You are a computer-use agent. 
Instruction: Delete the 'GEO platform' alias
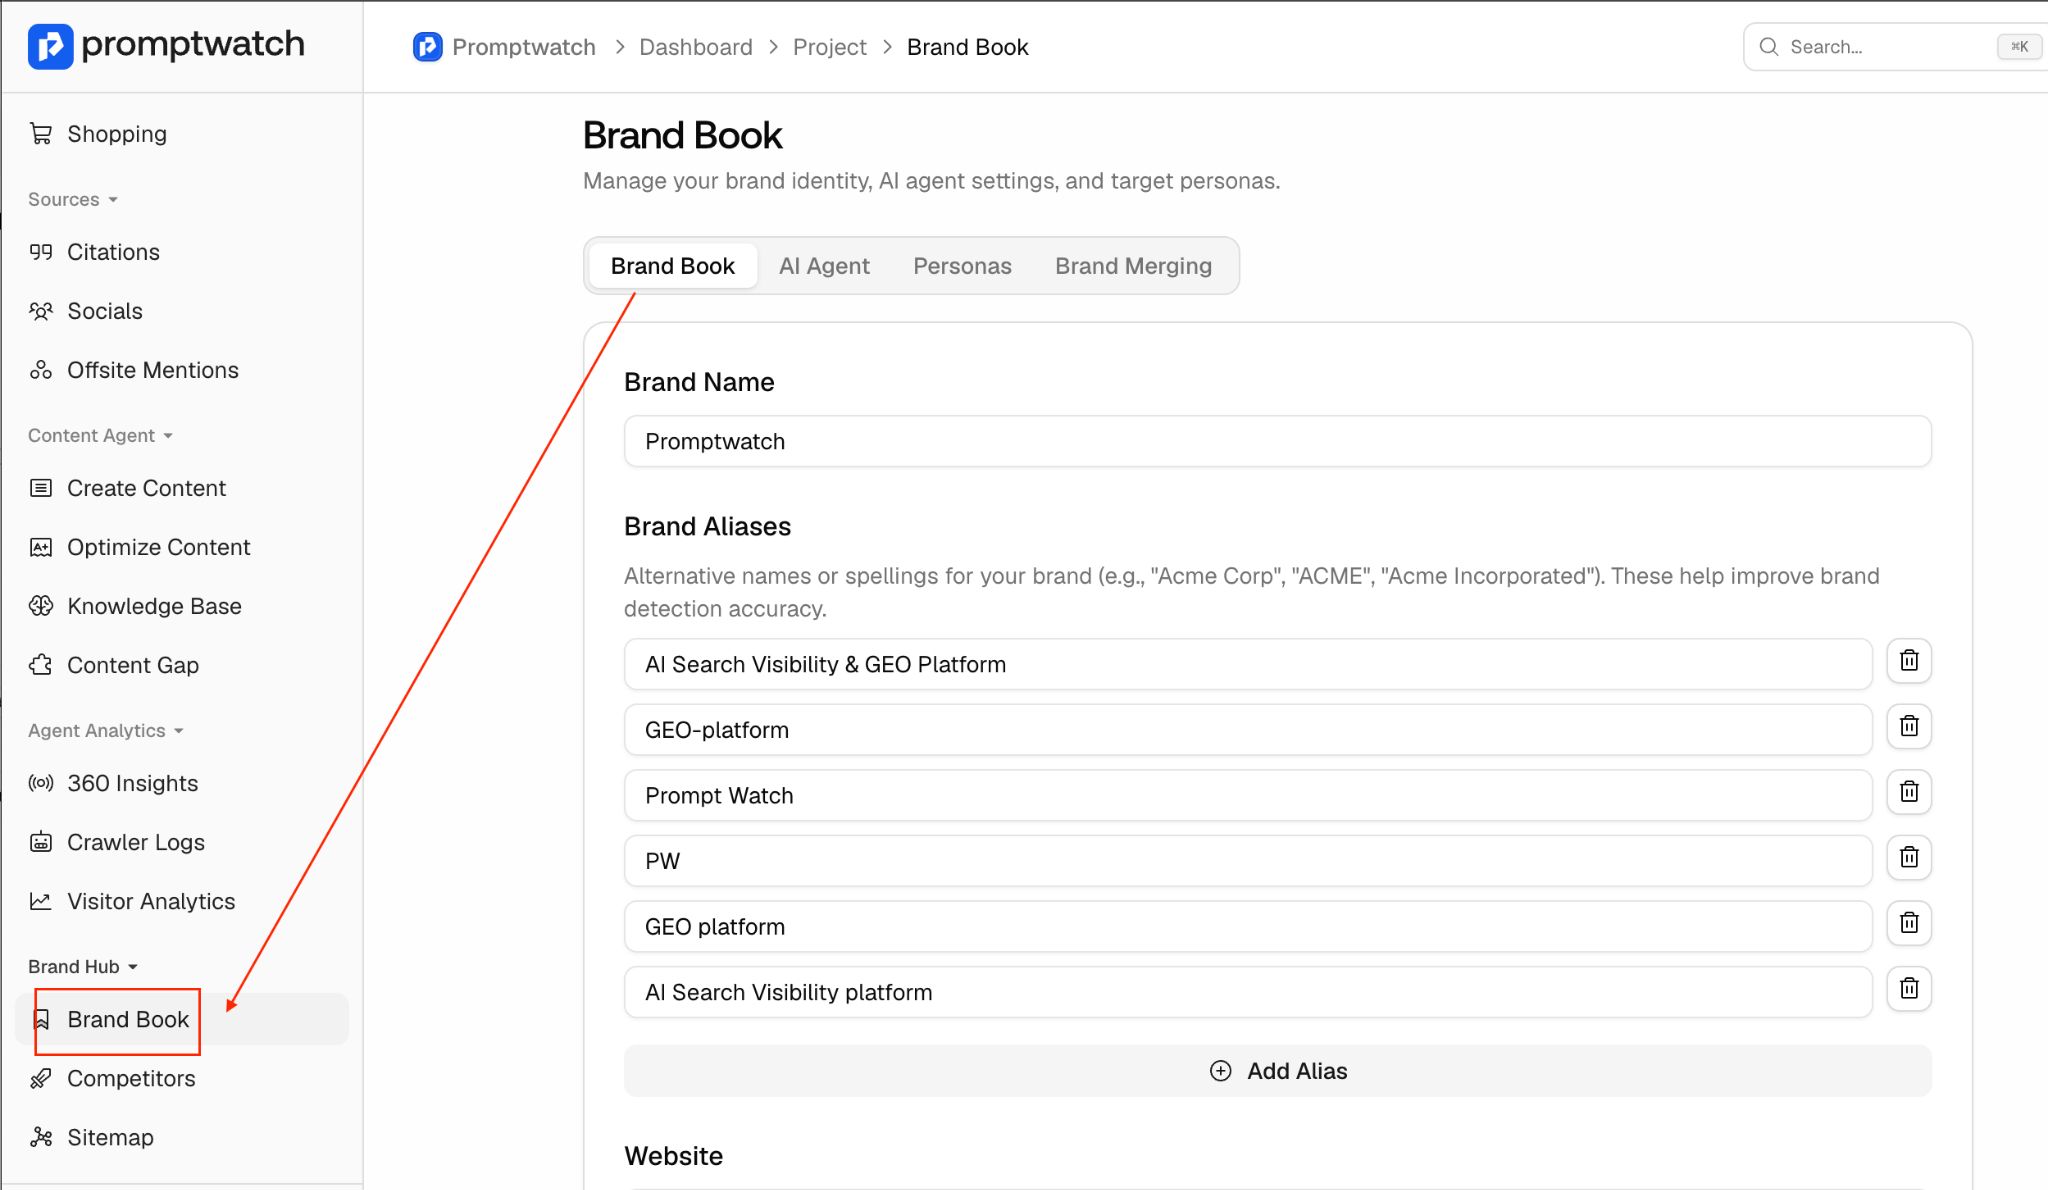[x=1909, y=923]
